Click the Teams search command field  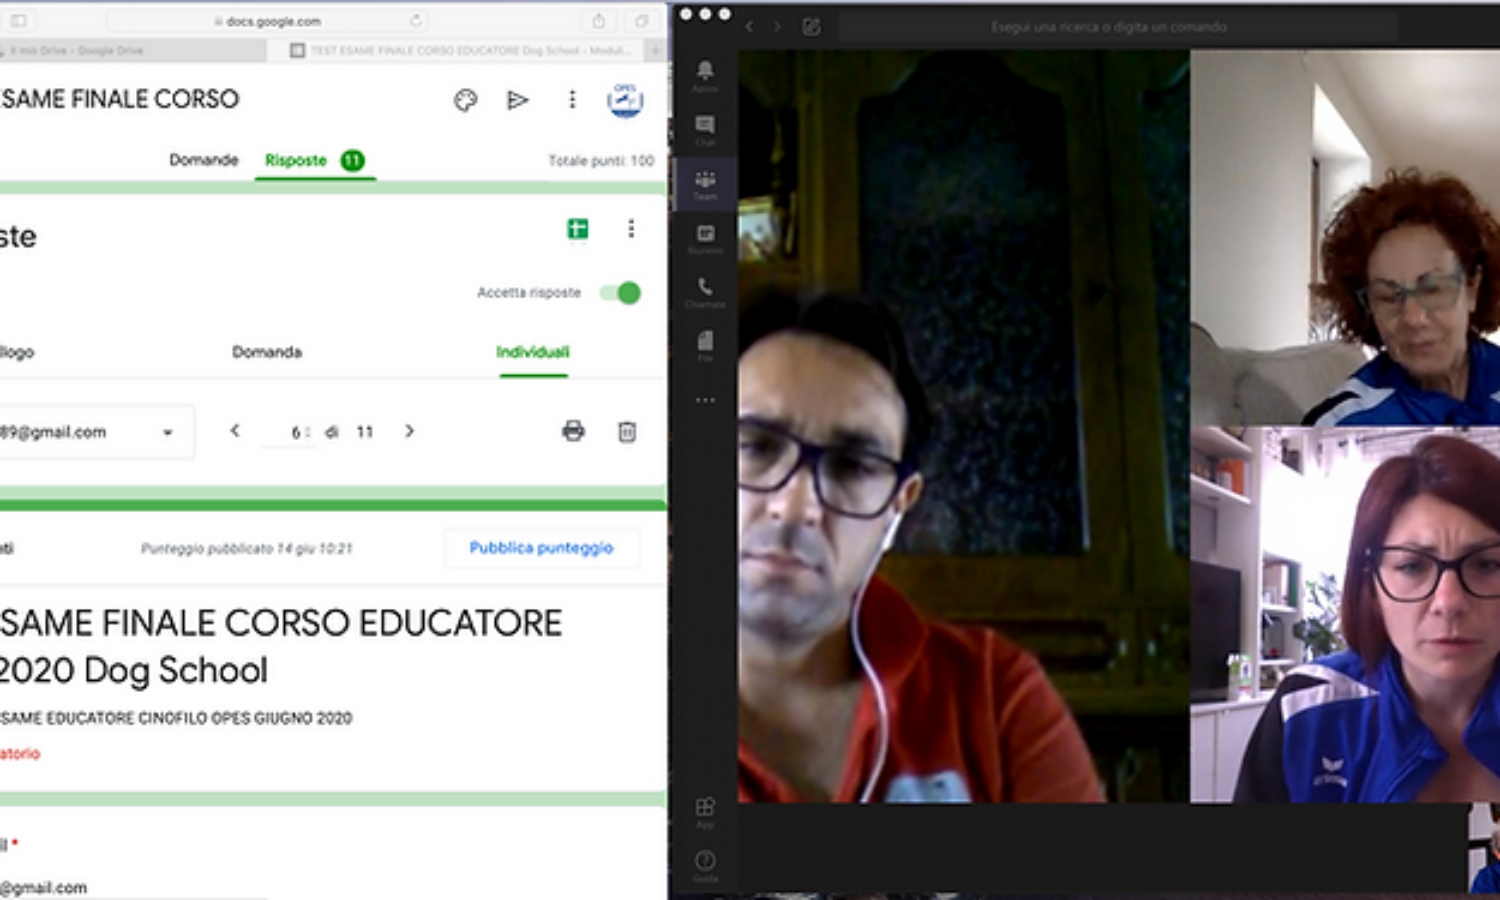tap(1108, 27)
